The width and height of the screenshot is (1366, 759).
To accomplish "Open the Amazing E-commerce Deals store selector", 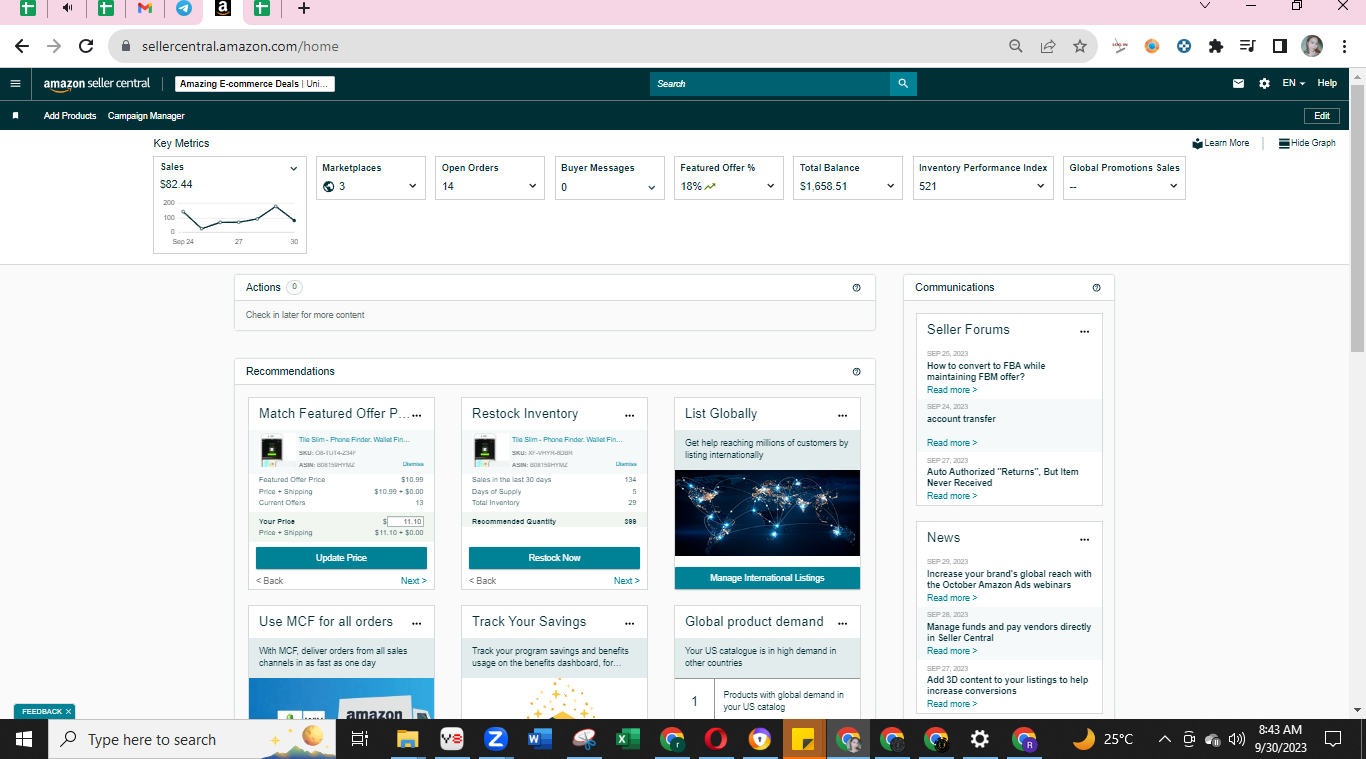I will [x=255, y=84].
